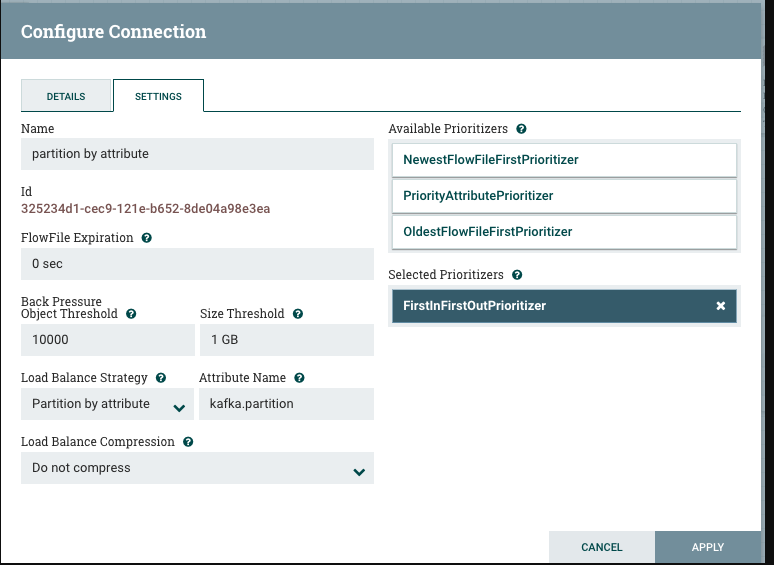Open help for Selected Prioritizers
The height and width of the screenshot is (565, 774).
click(x=517, y=275)
